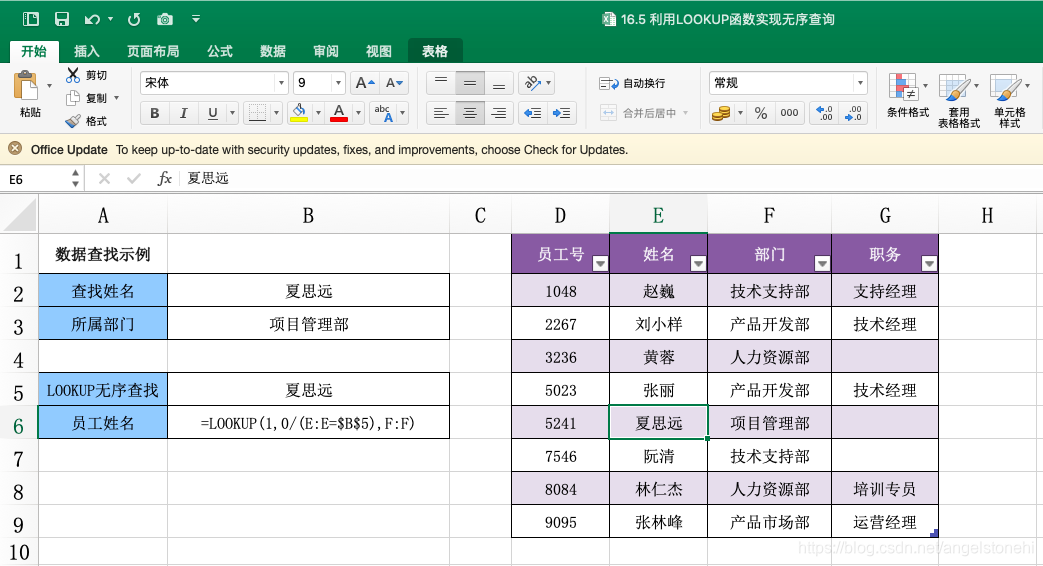Screen dimensions: 1043x566
Task: Set middle vertical alignment
Action: point(470,82)
